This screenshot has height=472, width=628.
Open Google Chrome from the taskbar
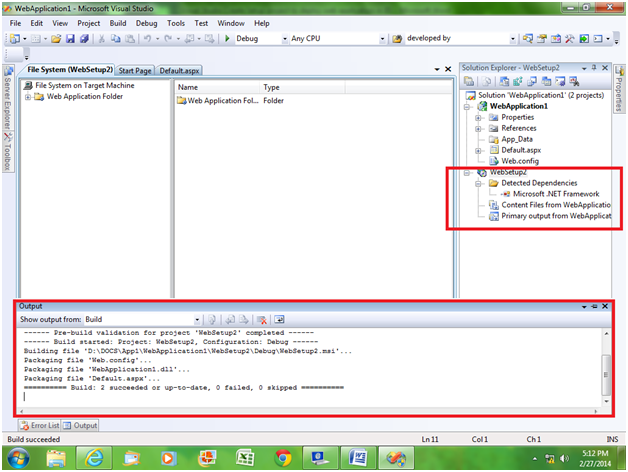pos(283,458)
